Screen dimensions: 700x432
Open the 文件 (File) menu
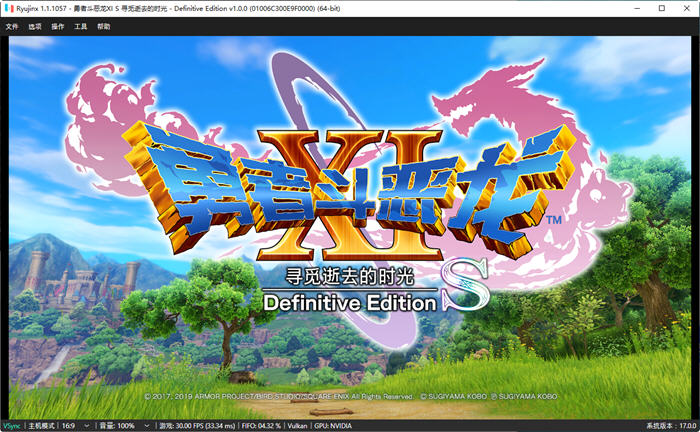click(12, 26)
